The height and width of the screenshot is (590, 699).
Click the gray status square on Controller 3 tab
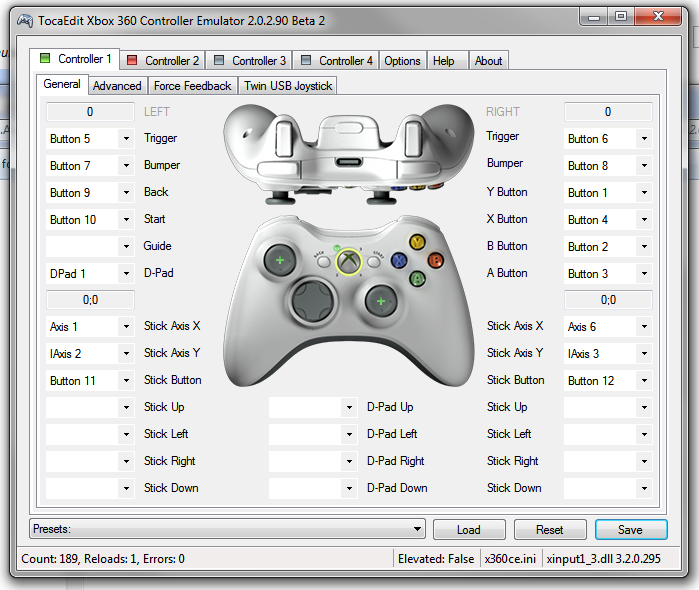[219, 60]
